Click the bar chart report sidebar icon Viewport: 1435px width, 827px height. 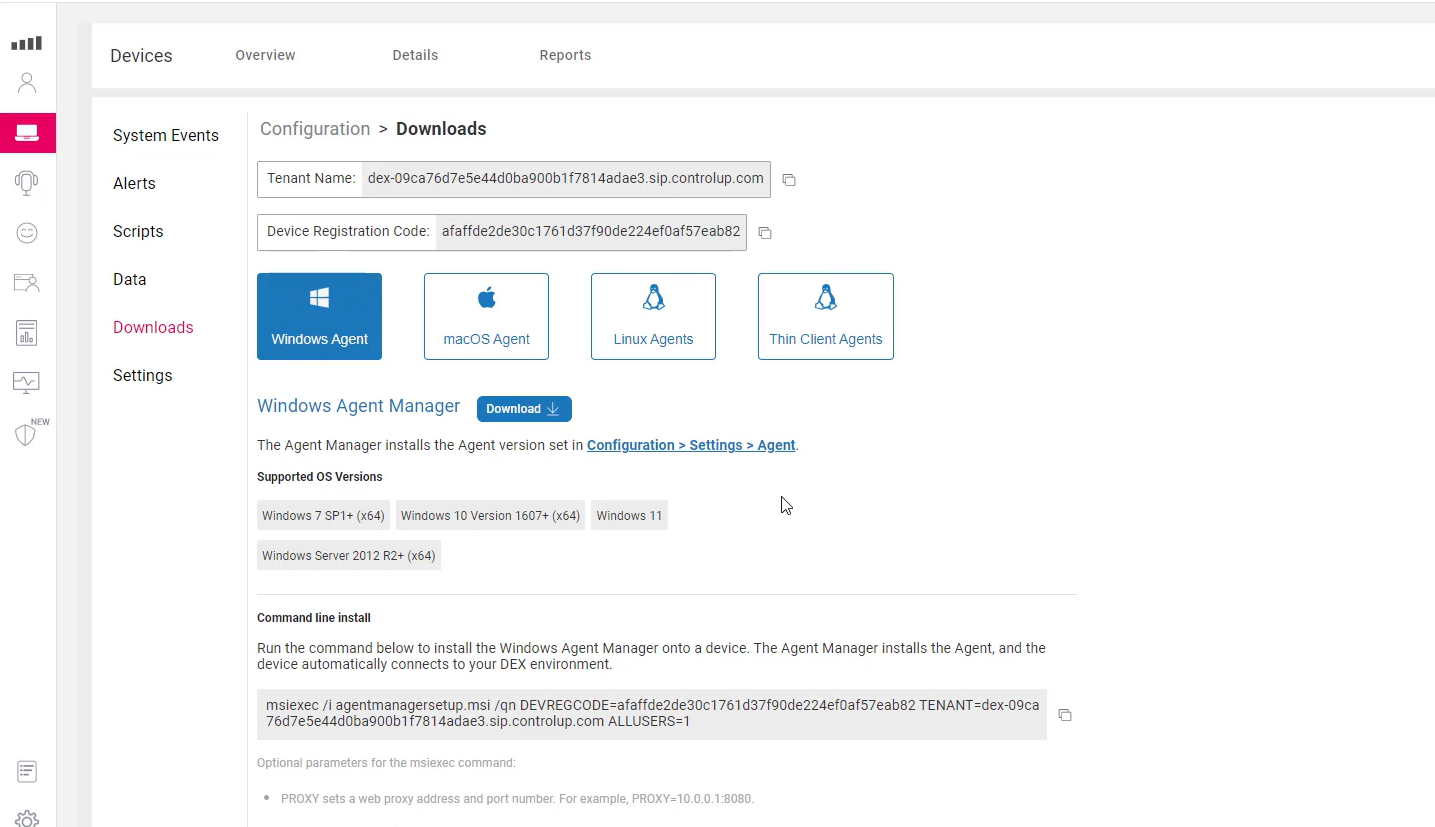[x=27, y=333]
